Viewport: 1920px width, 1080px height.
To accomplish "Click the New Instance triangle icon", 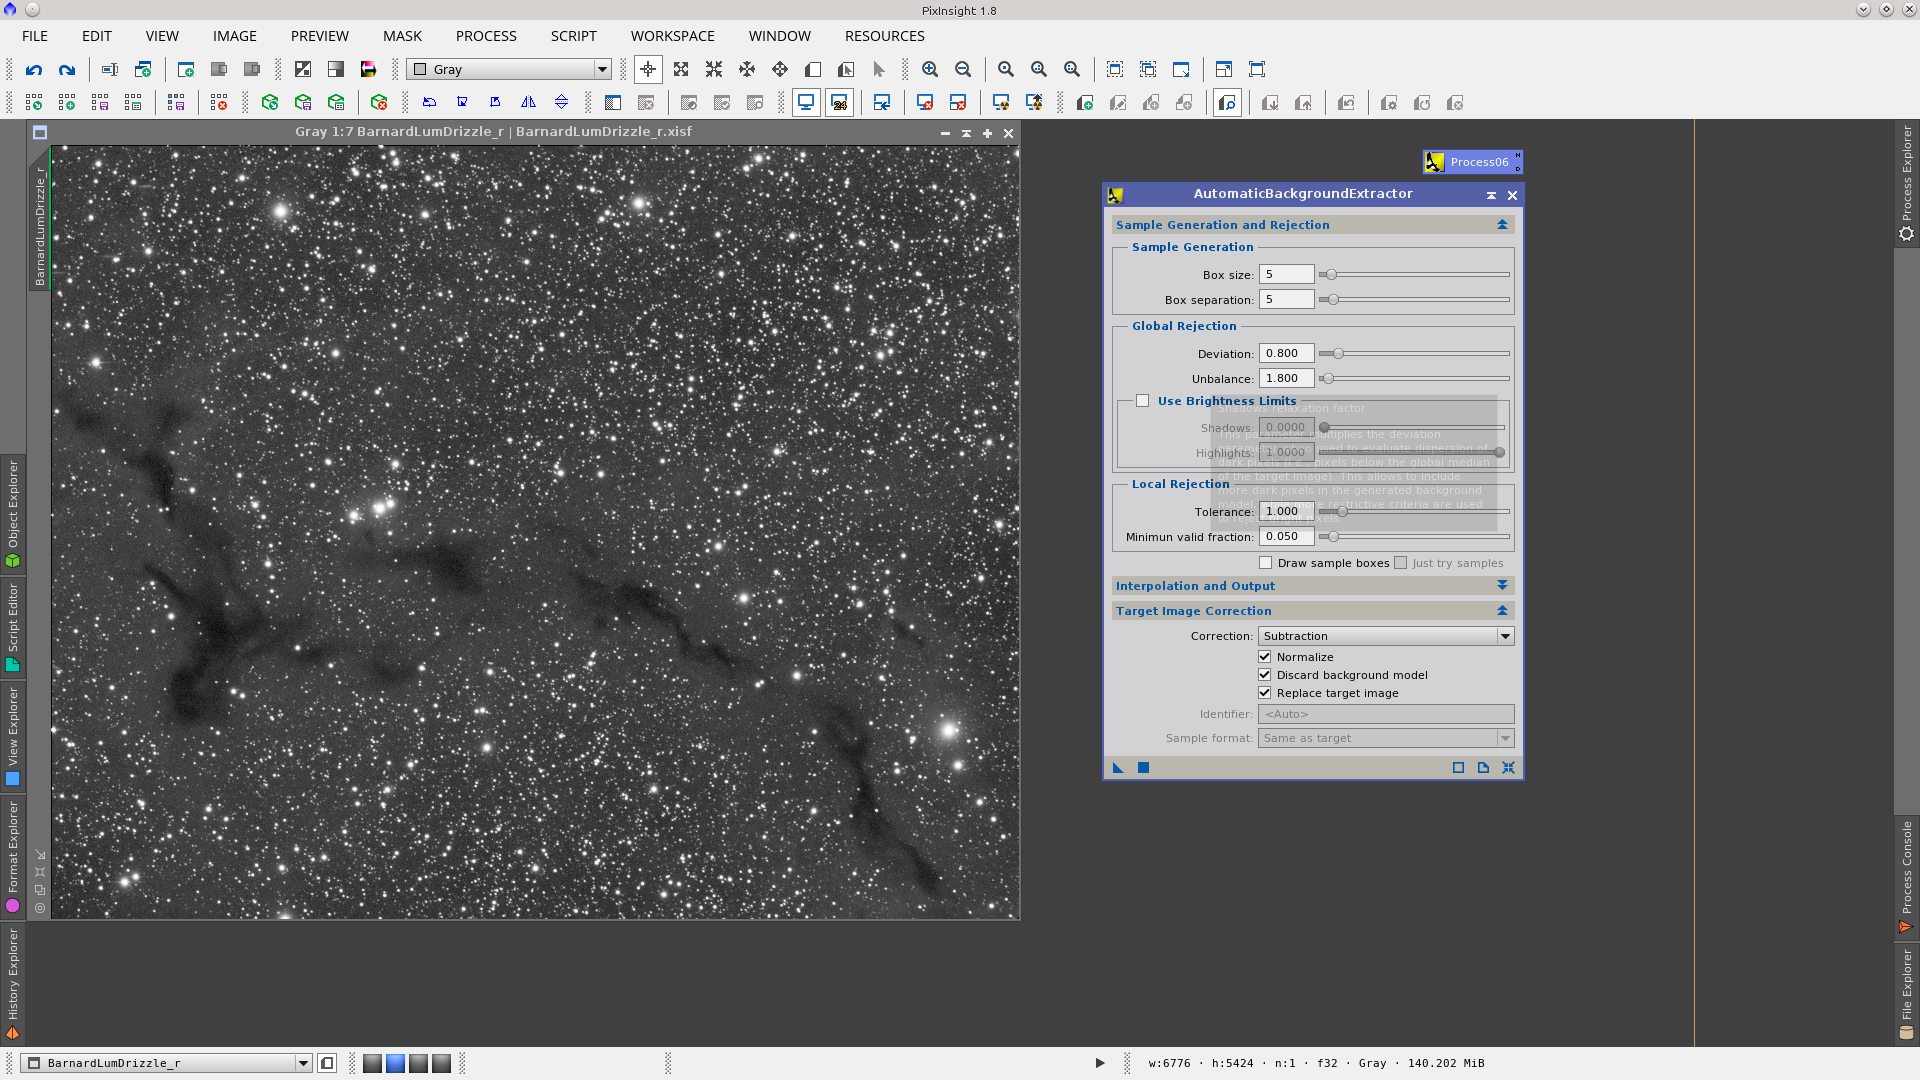I will coord(1118,768).
